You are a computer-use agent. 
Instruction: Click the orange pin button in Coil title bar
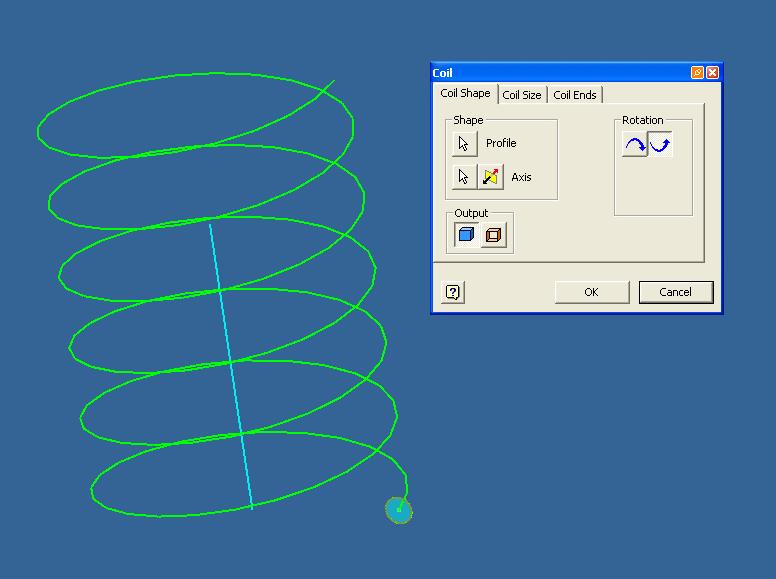(x=697, y=73)
